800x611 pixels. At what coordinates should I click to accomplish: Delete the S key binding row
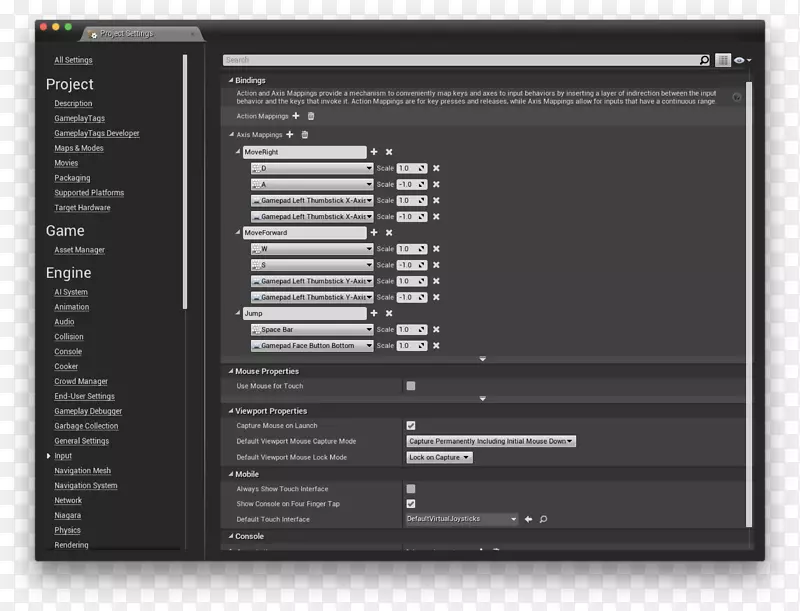coord(436,265)
